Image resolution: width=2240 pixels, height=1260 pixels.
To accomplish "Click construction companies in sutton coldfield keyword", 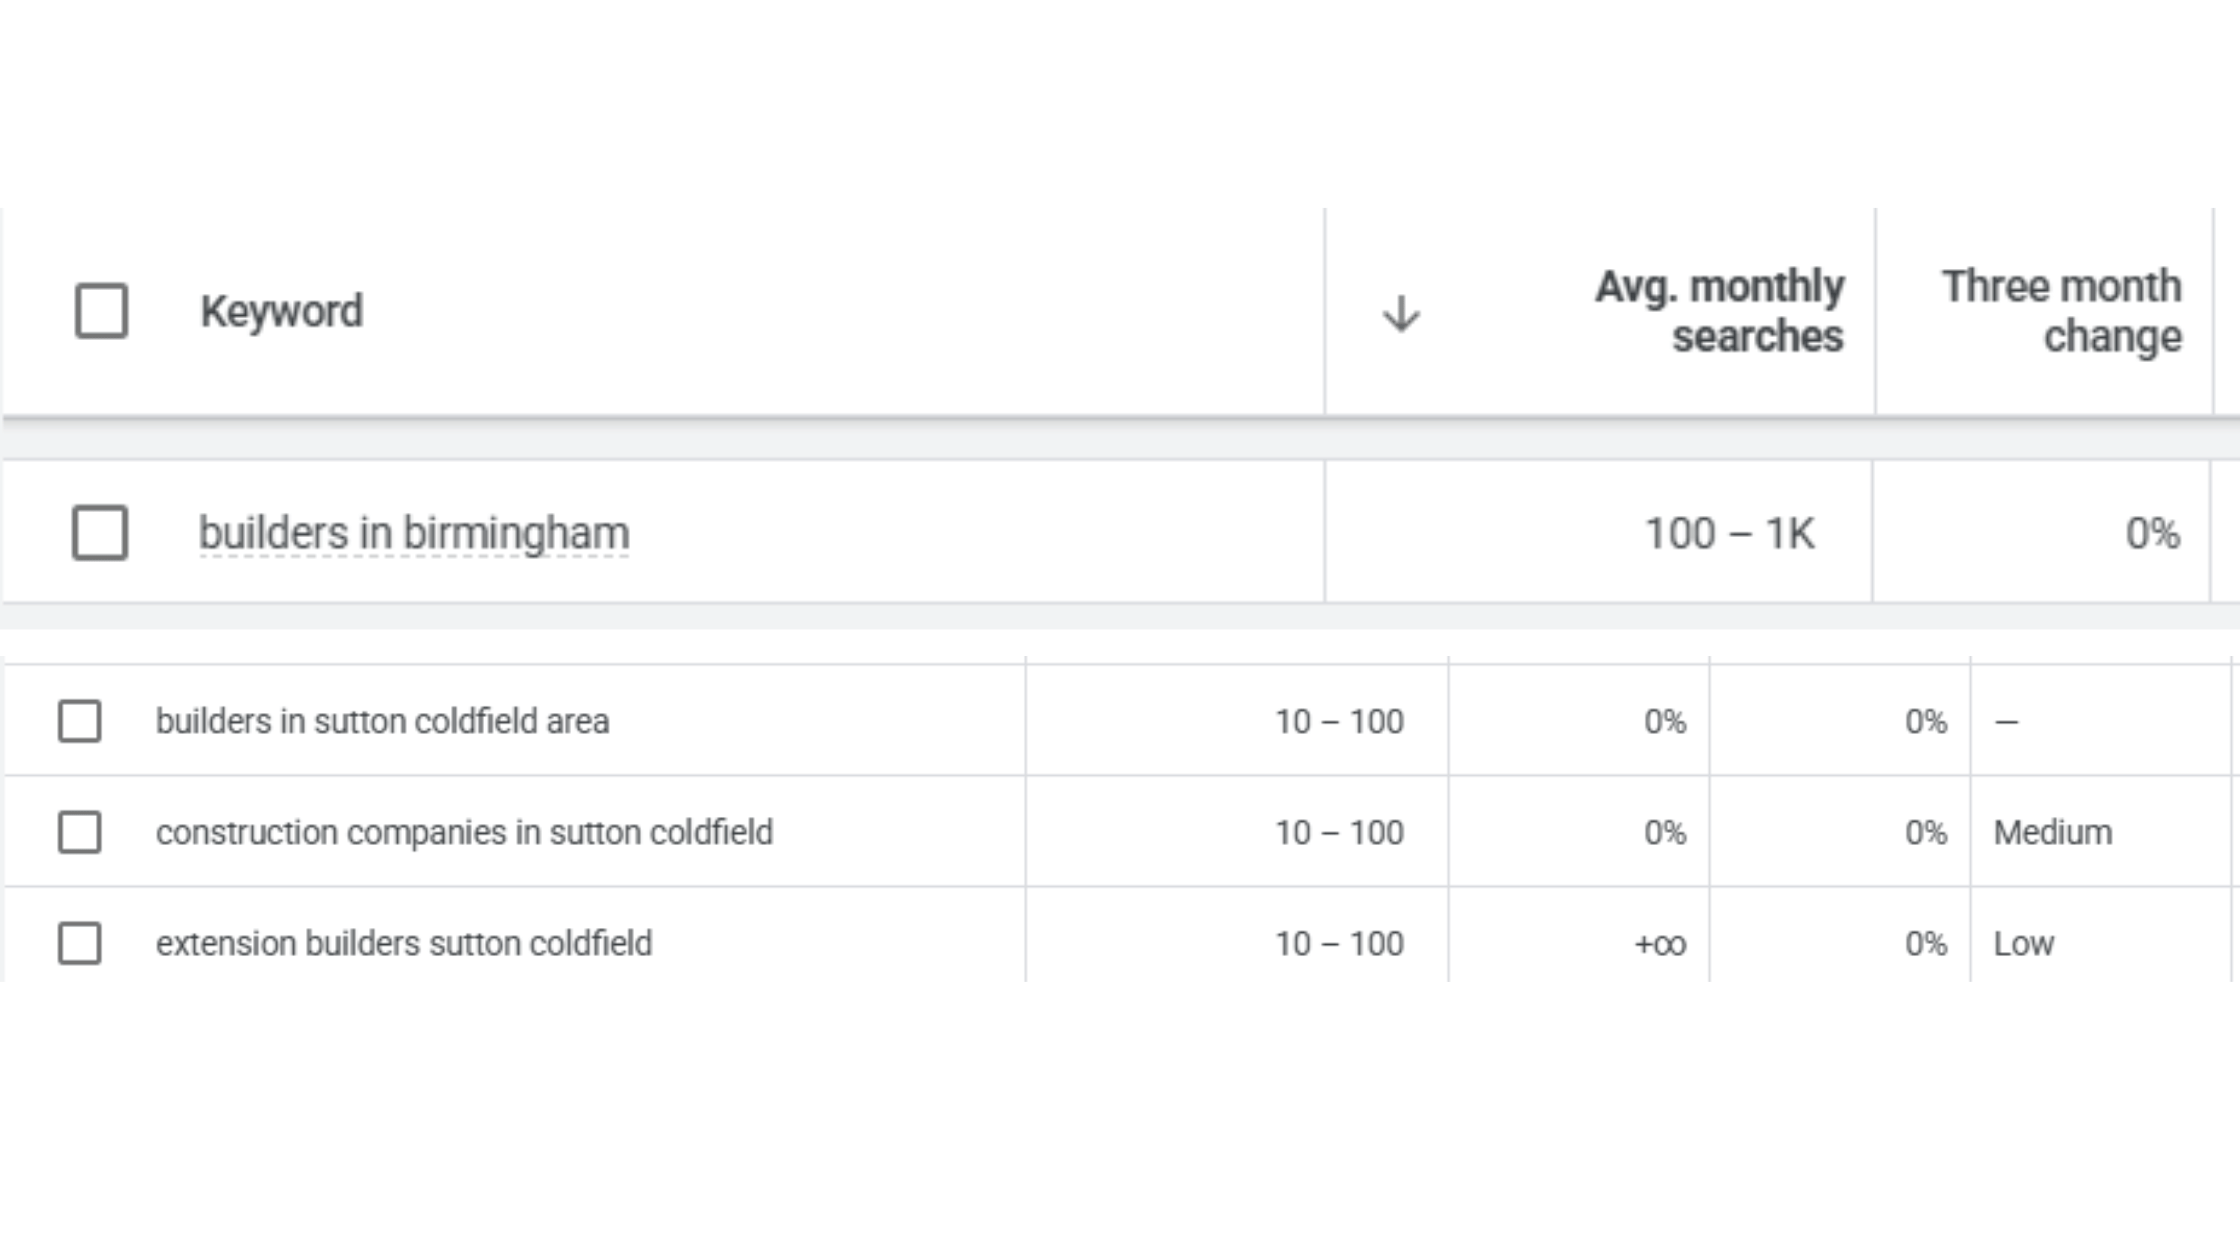I will (464, 832).
